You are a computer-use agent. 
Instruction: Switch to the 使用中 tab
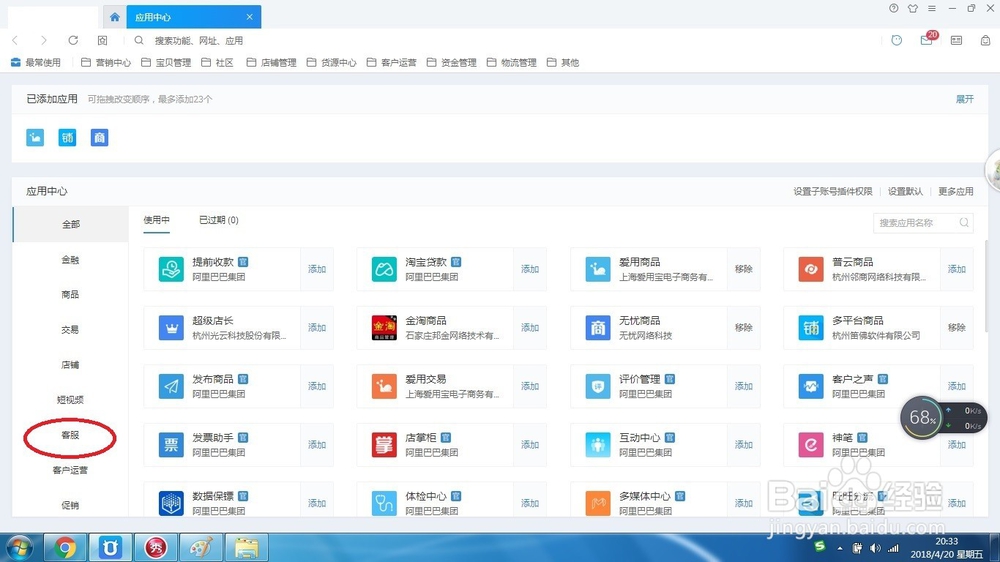(156, 220)
